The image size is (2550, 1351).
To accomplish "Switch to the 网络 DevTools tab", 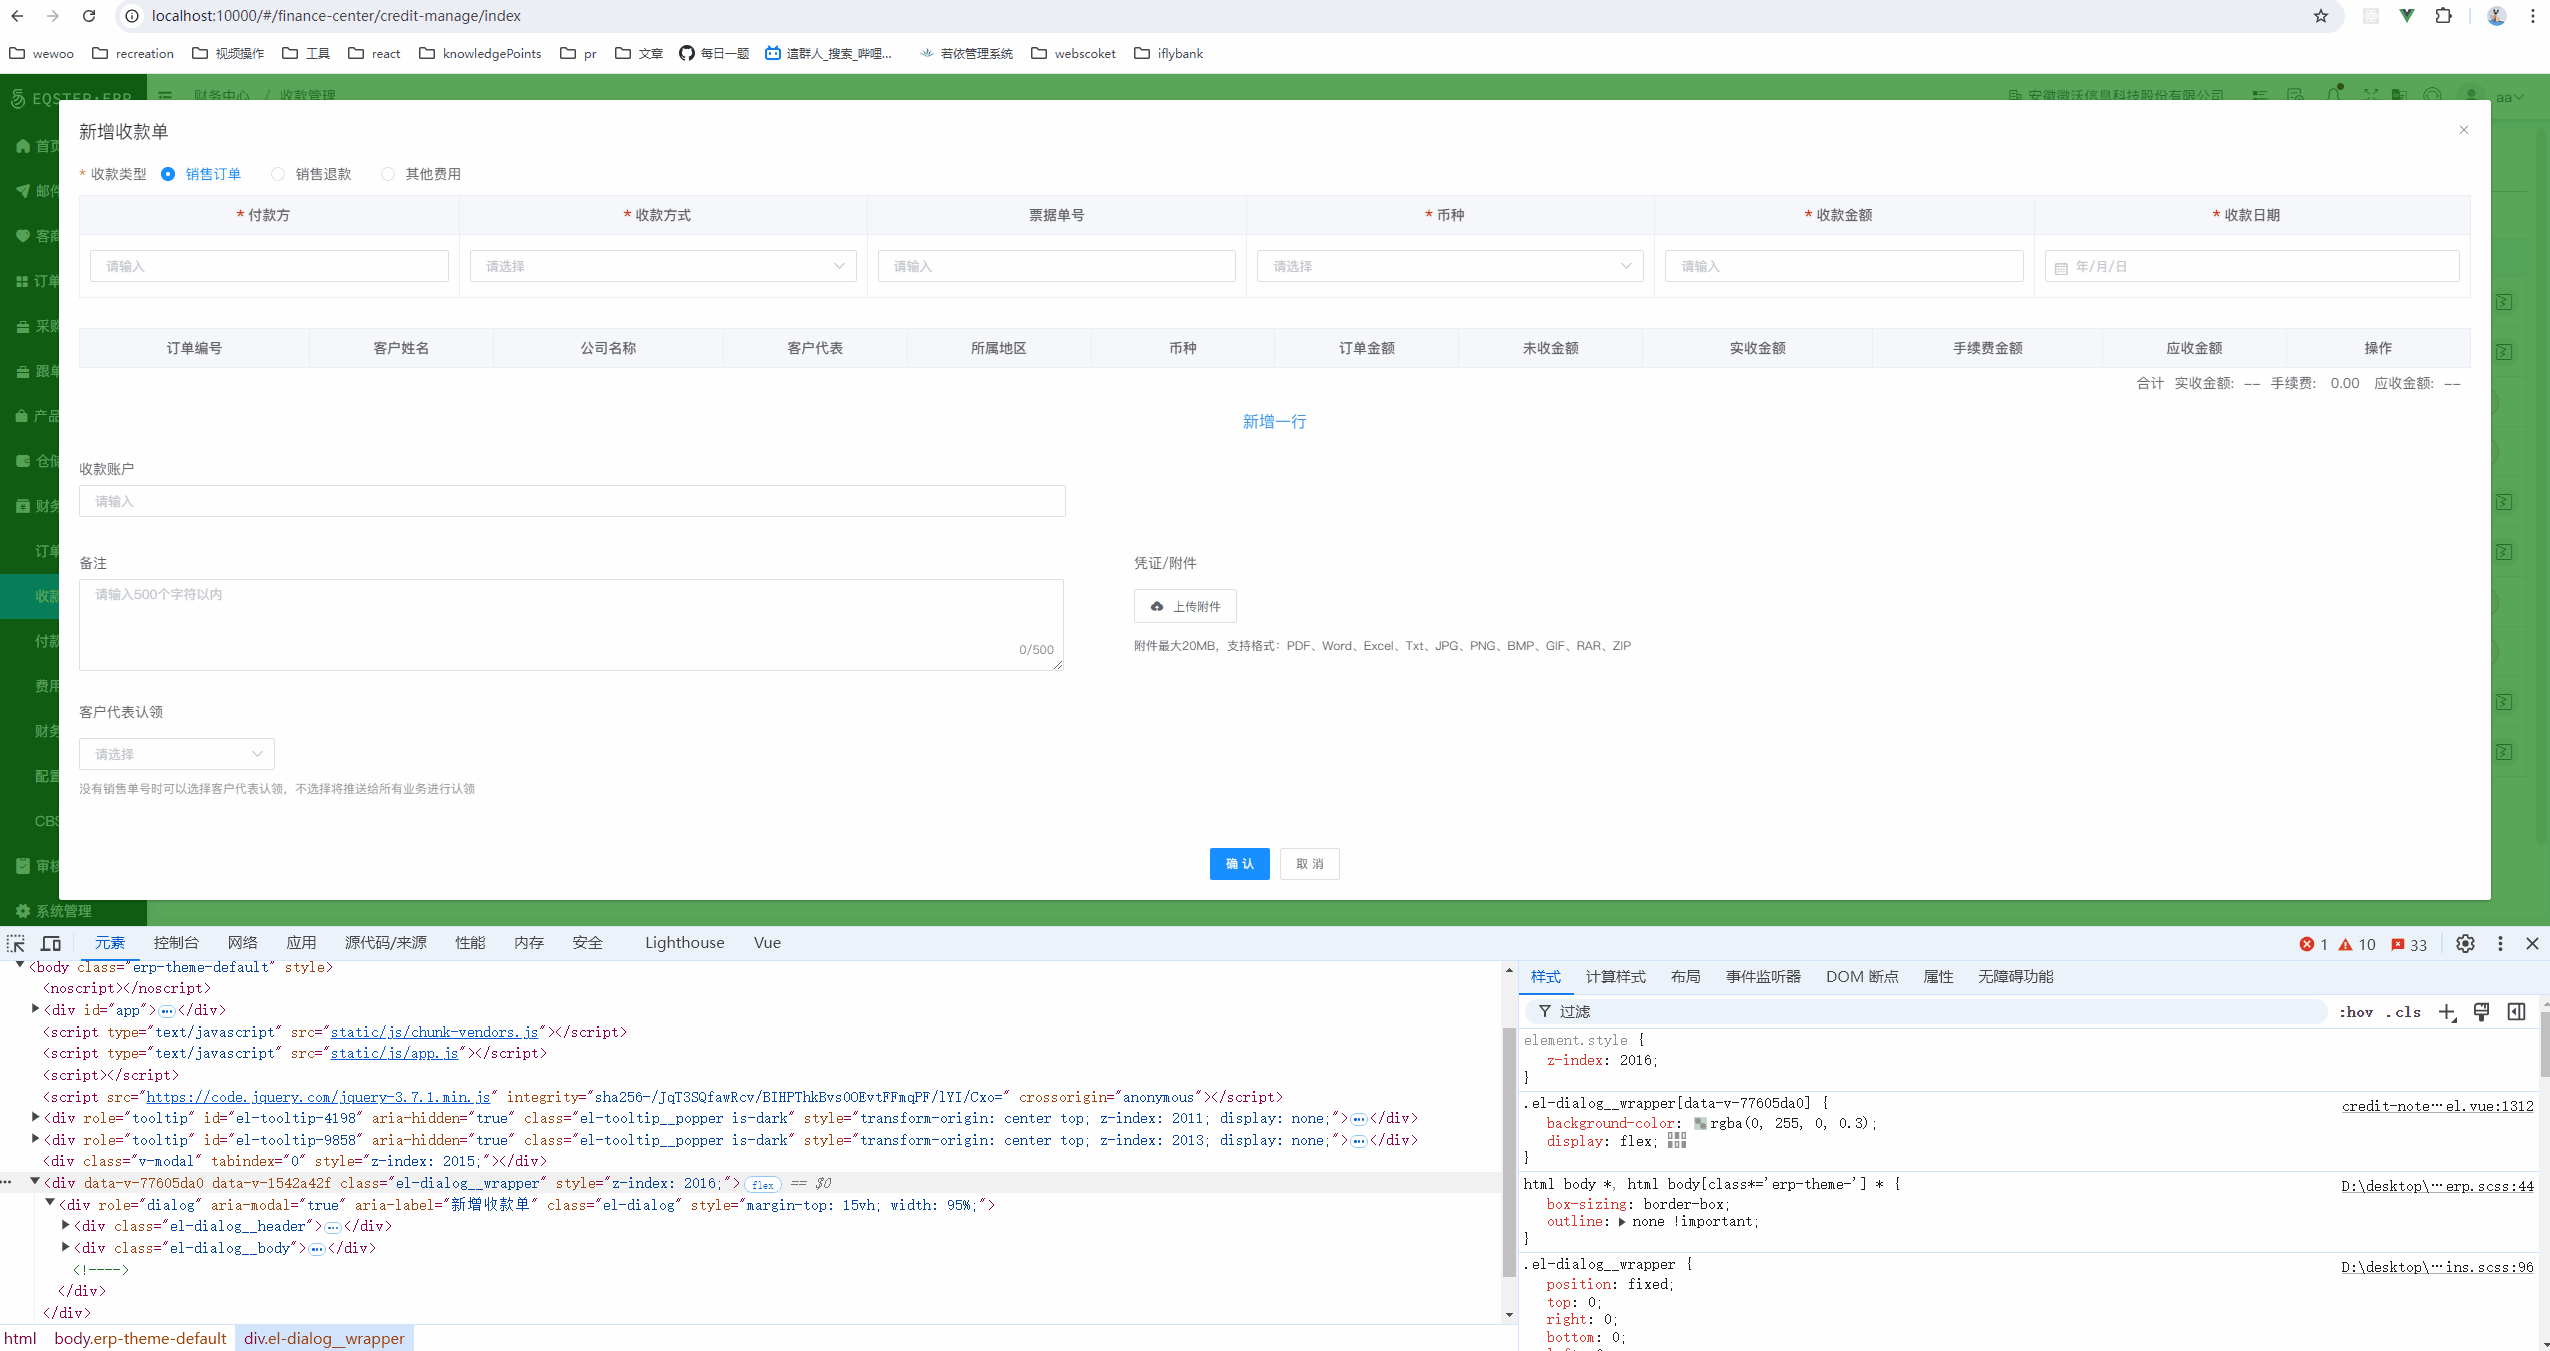I will [x=242, y=943].
